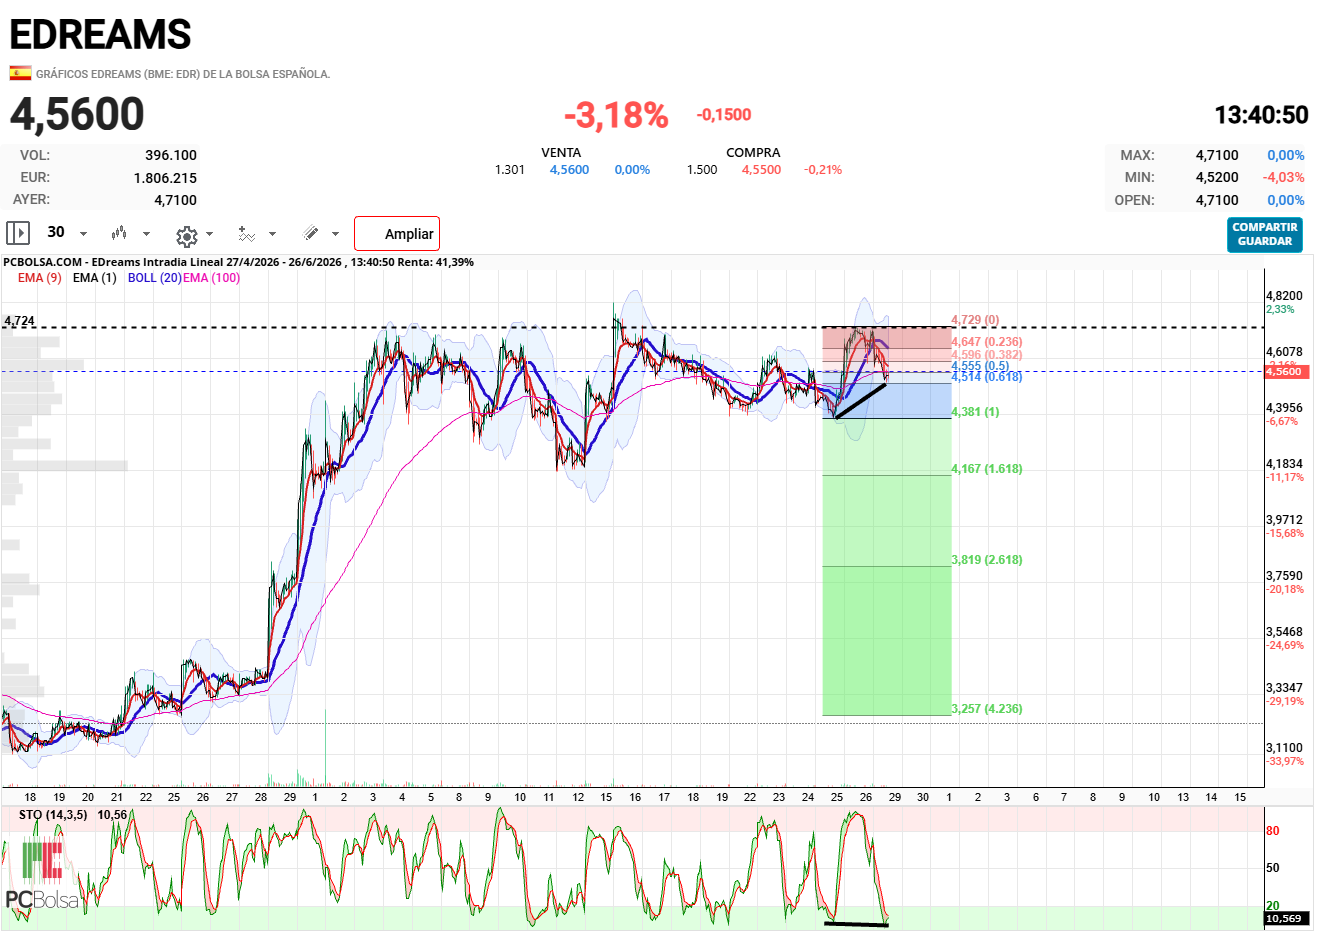Screen dimensions: 1317x931
Task: Click the Ampliar button
Action: (397, 234)
